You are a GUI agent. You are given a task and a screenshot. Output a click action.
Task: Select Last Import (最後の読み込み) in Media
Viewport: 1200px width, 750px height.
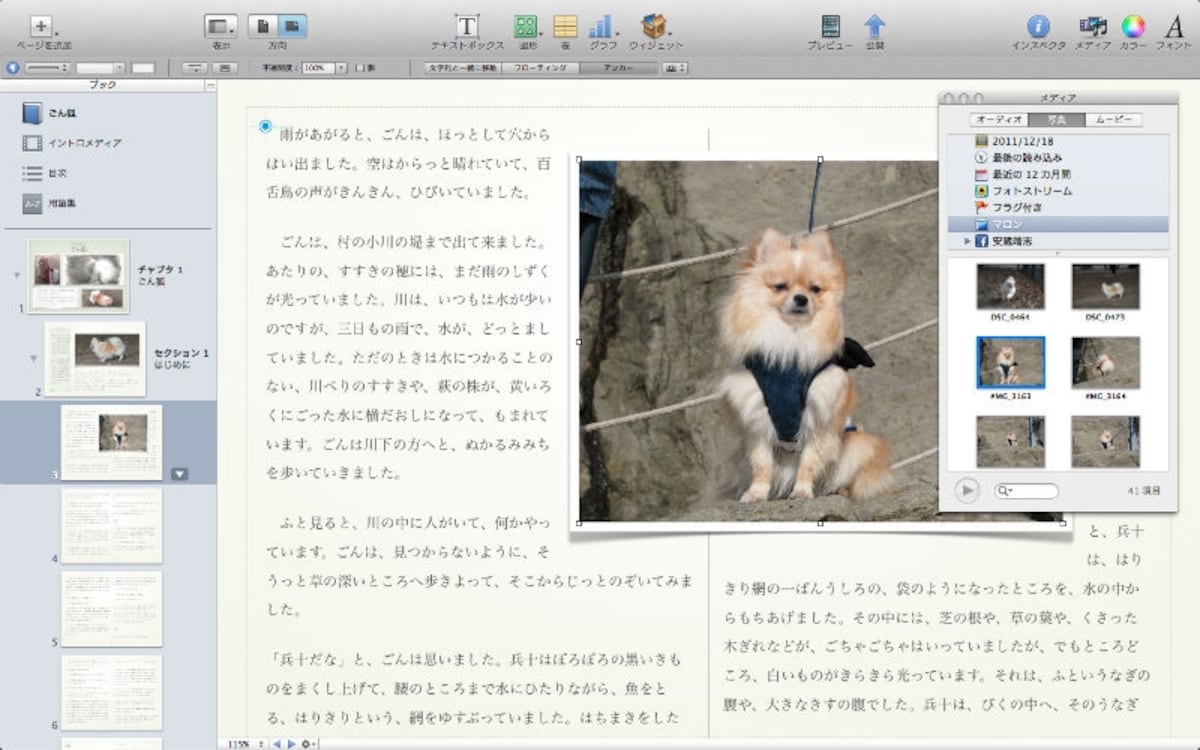point(1058,158)
